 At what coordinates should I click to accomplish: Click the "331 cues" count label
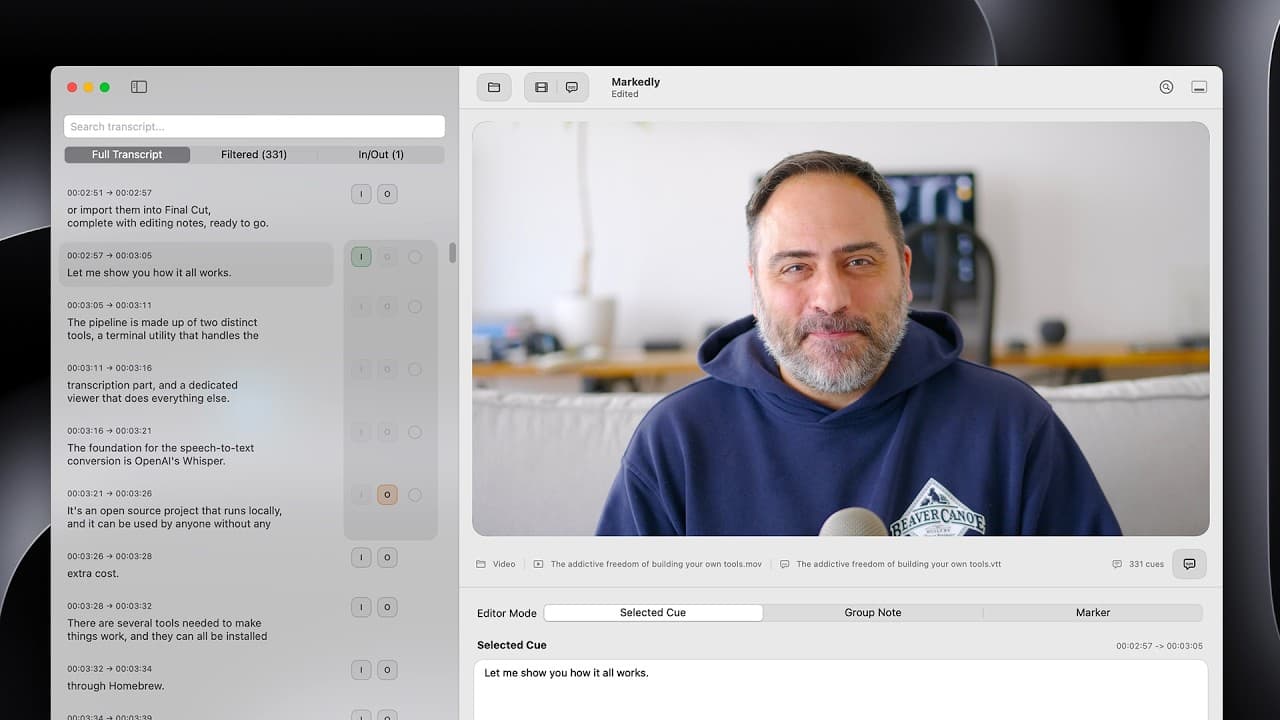[x=1146, y=564]
